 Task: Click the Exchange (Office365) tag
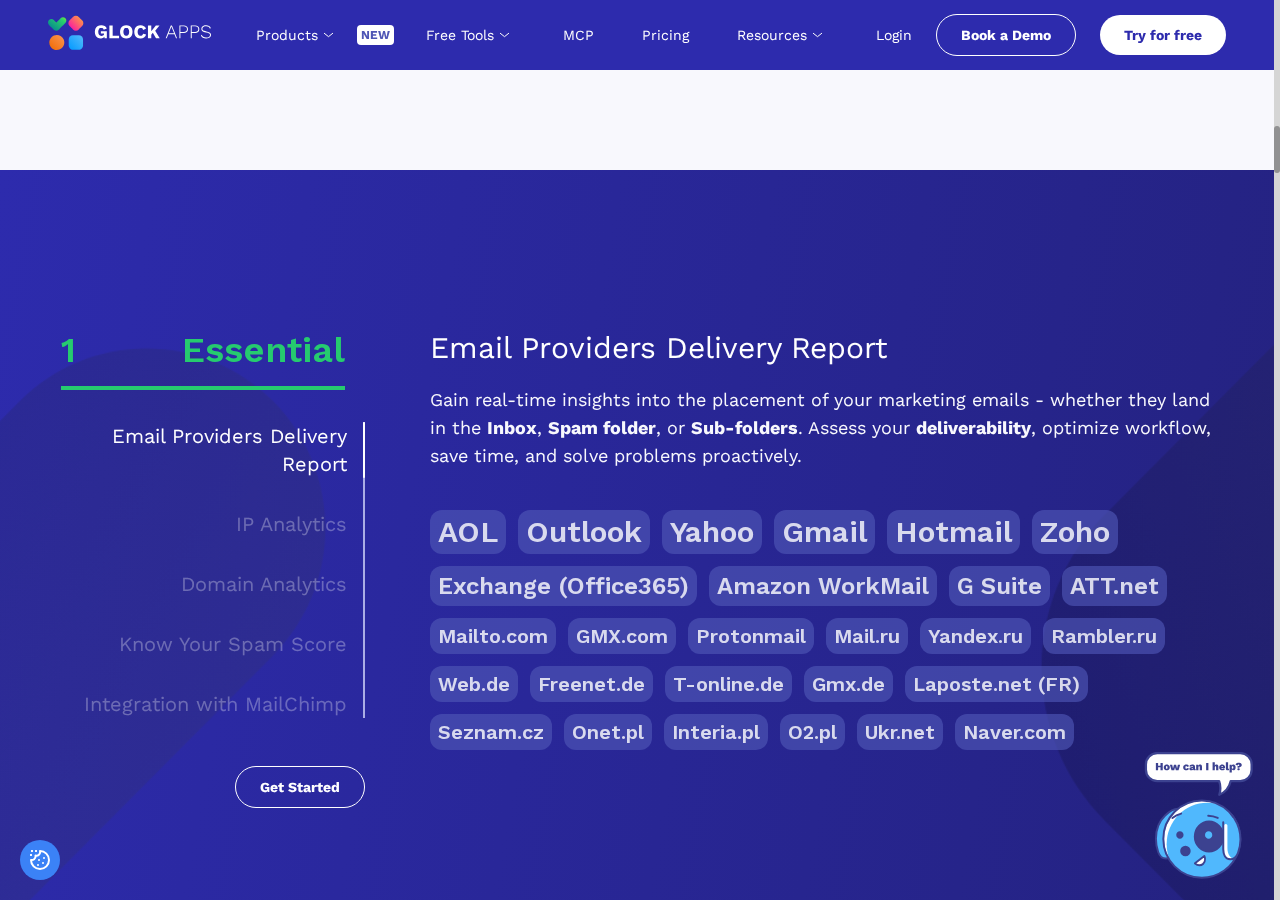(563, 586)
